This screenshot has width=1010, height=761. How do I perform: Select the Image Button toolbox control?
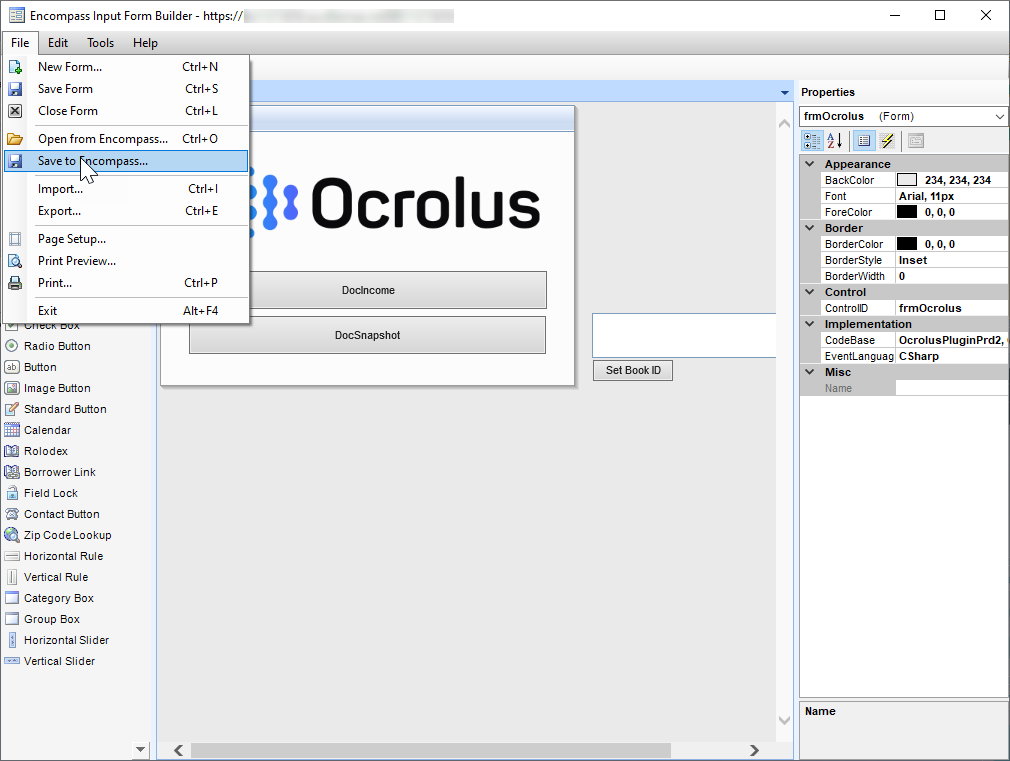click(48, 388)
